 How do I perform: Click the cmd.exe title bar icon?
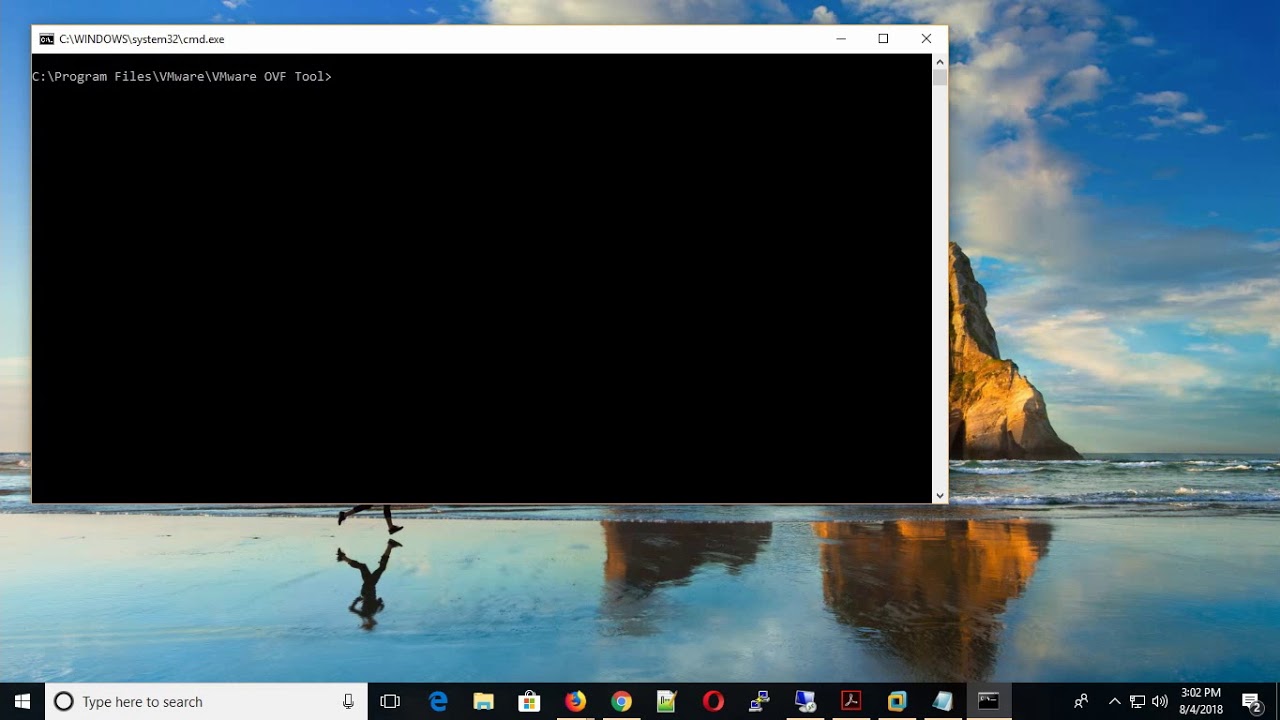(46, 39)
